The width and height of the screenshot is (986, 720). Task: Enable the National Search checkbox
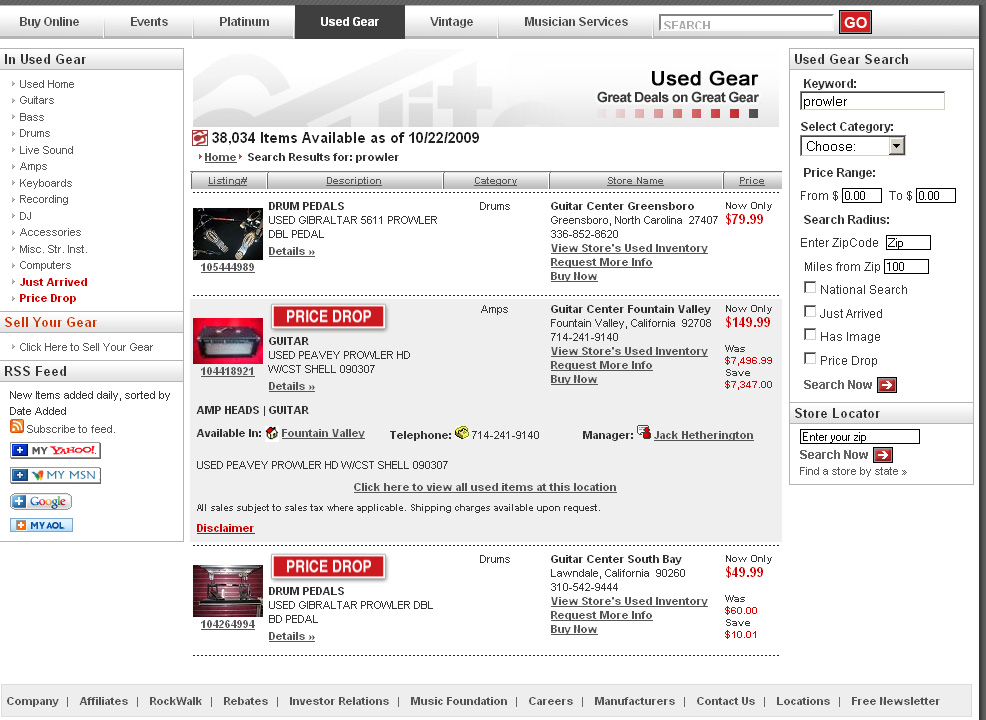810,288
